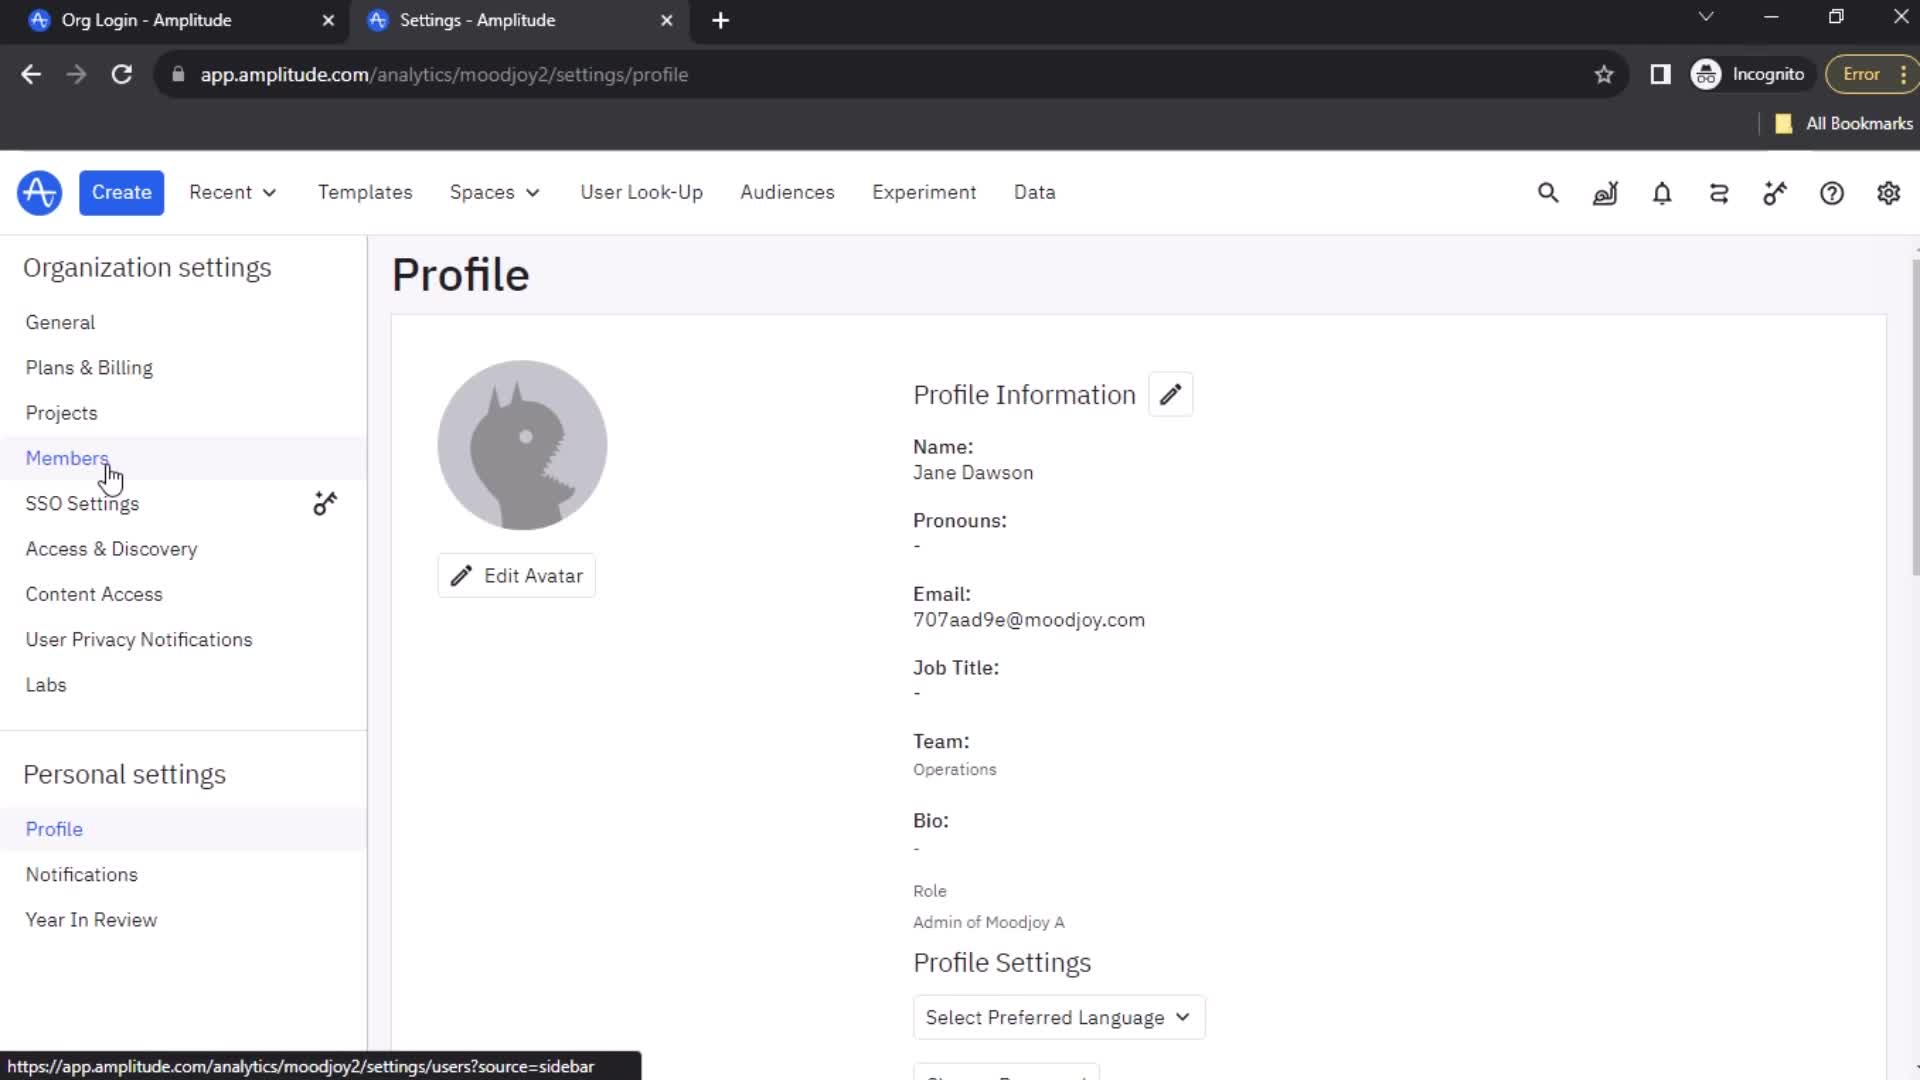The width and height of the screenshot is (1920, 1080).
Task: Open User Privacy Notifications
Action: point(184,640)
